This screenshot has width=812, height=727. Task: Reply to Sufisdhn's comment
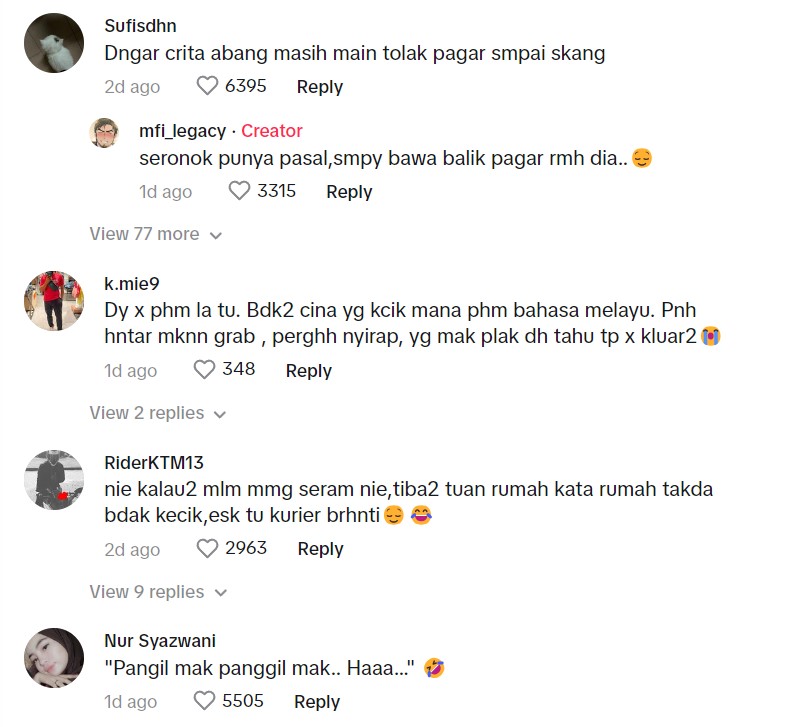[320, 86]
